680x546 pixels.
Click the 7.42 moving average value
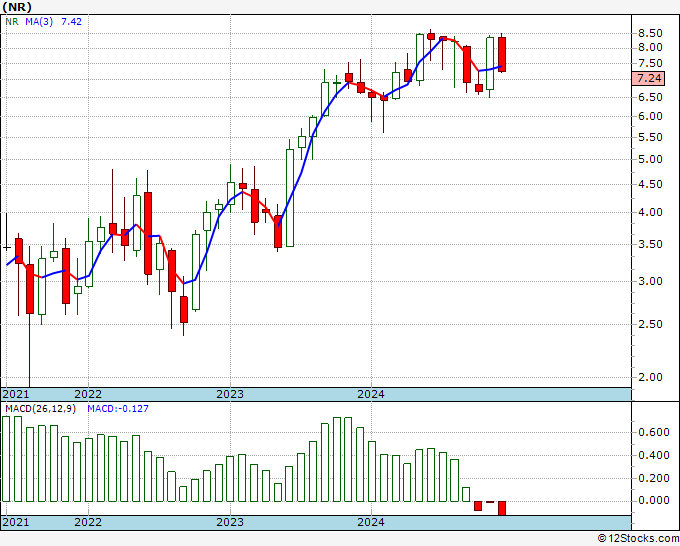pyautogui.click(x=71, y=21)
